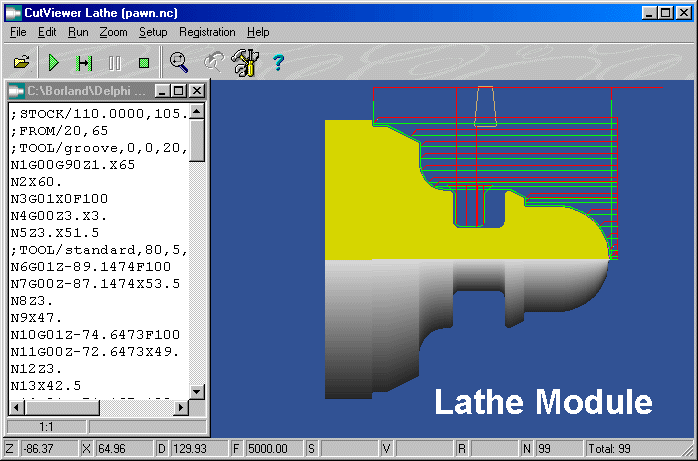
Task: Click the D value 129.93 in status bar
Action: pyautogui.click(x=199, y=449)
